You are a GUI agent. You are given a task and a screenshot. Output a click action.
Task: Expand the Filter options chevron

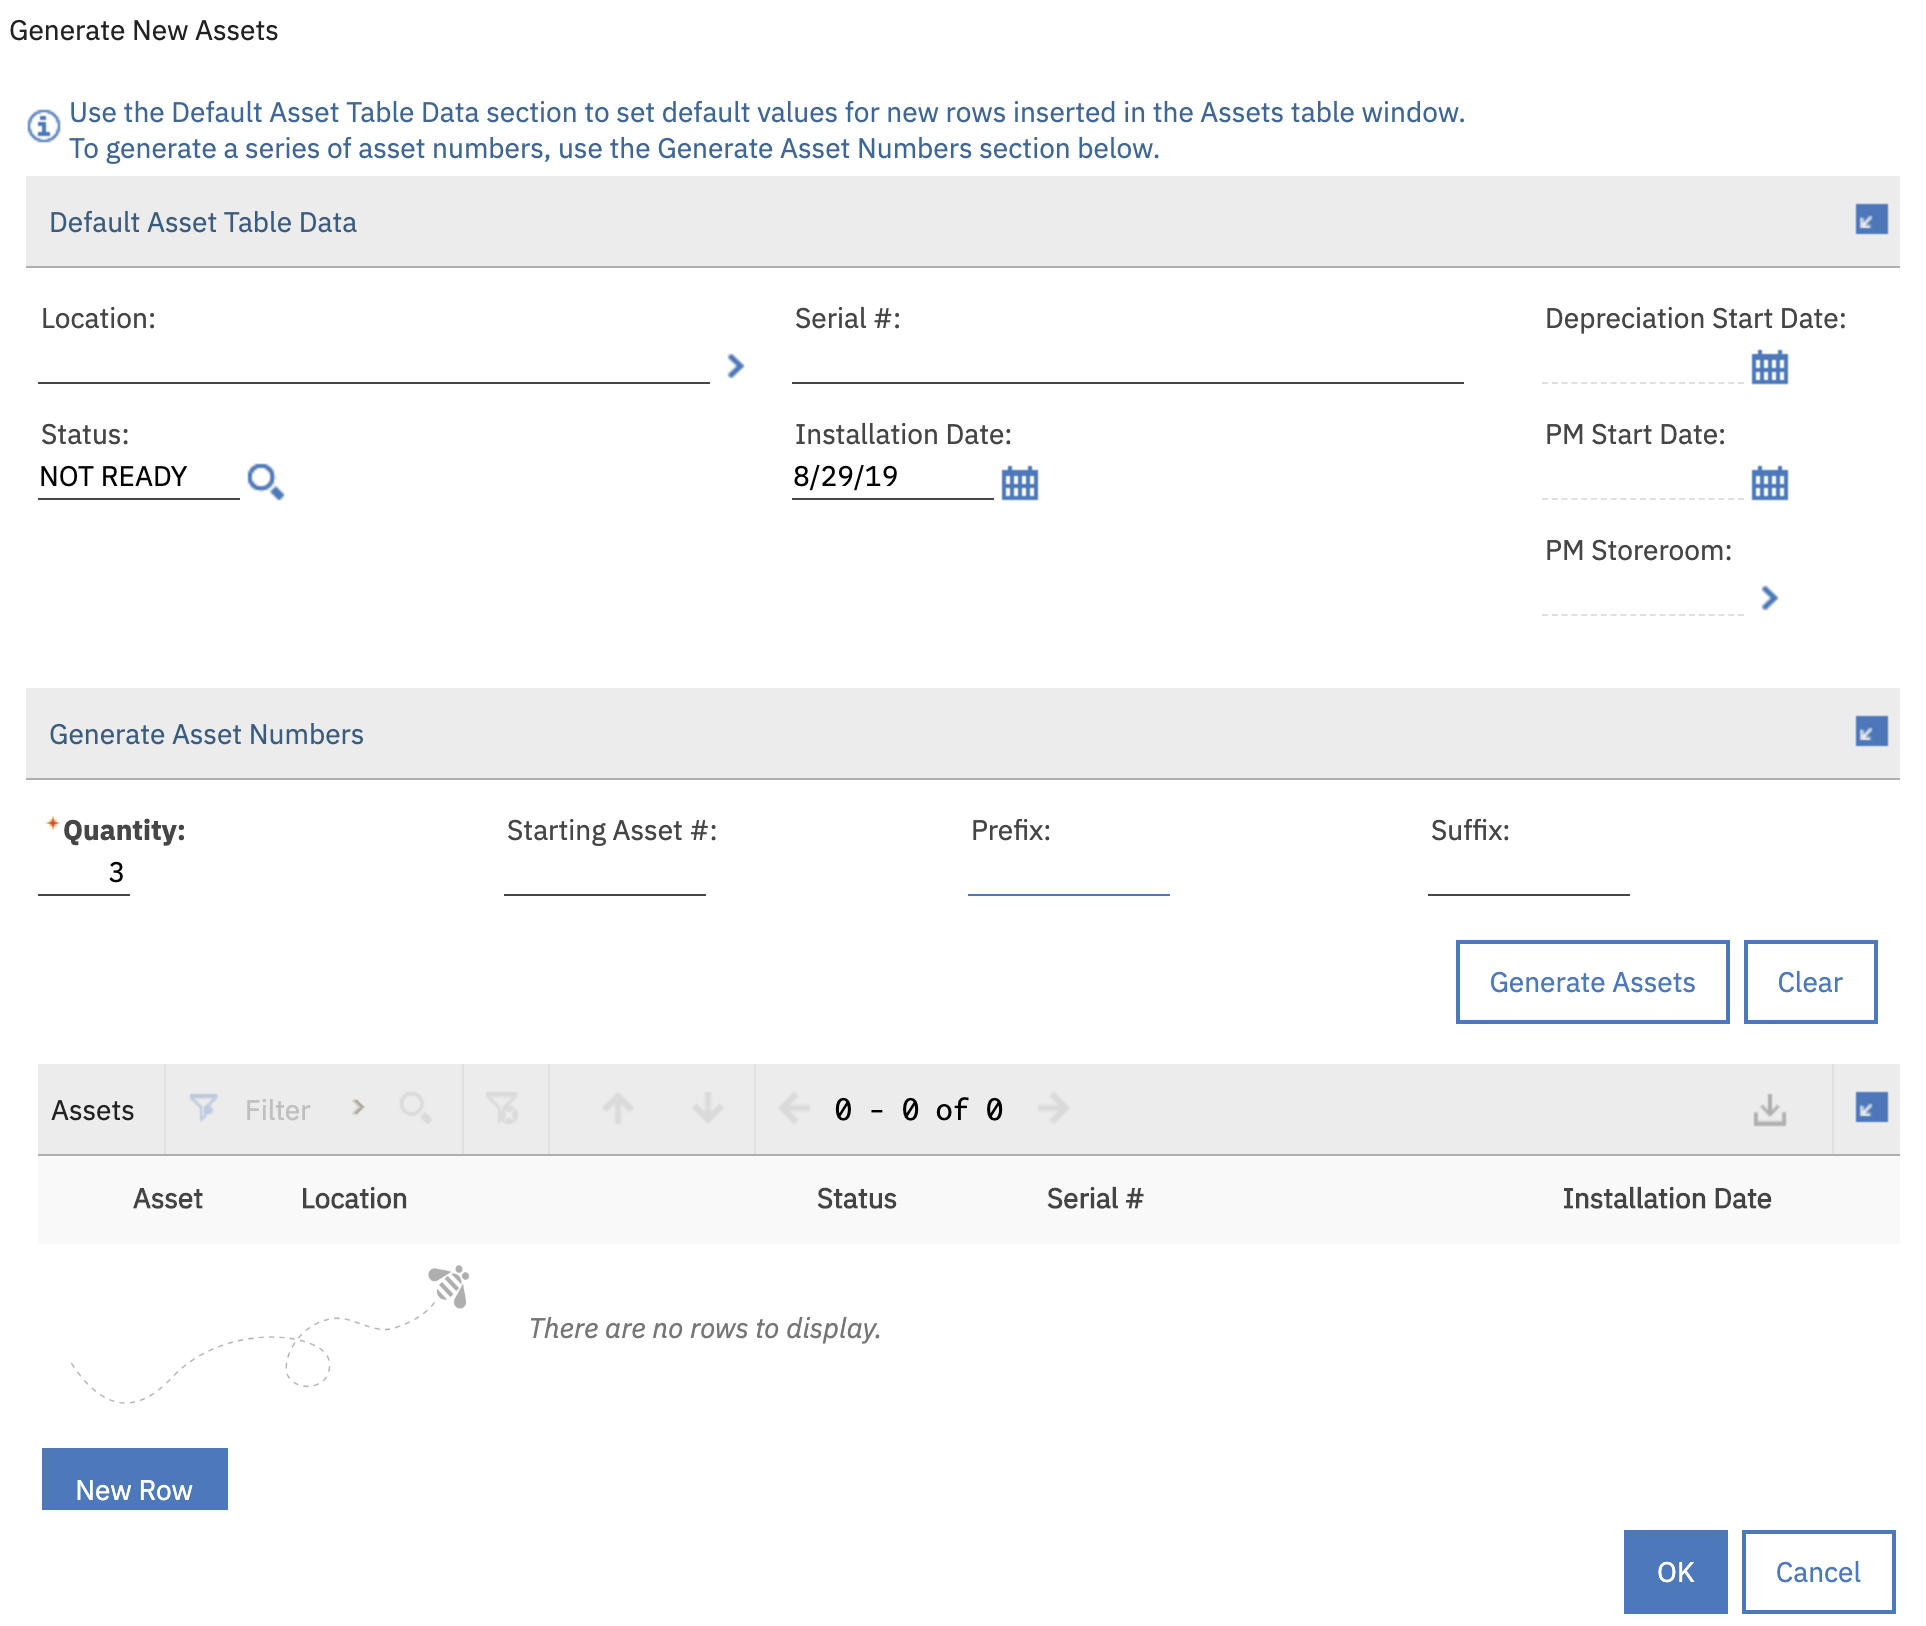[358, 1108]
